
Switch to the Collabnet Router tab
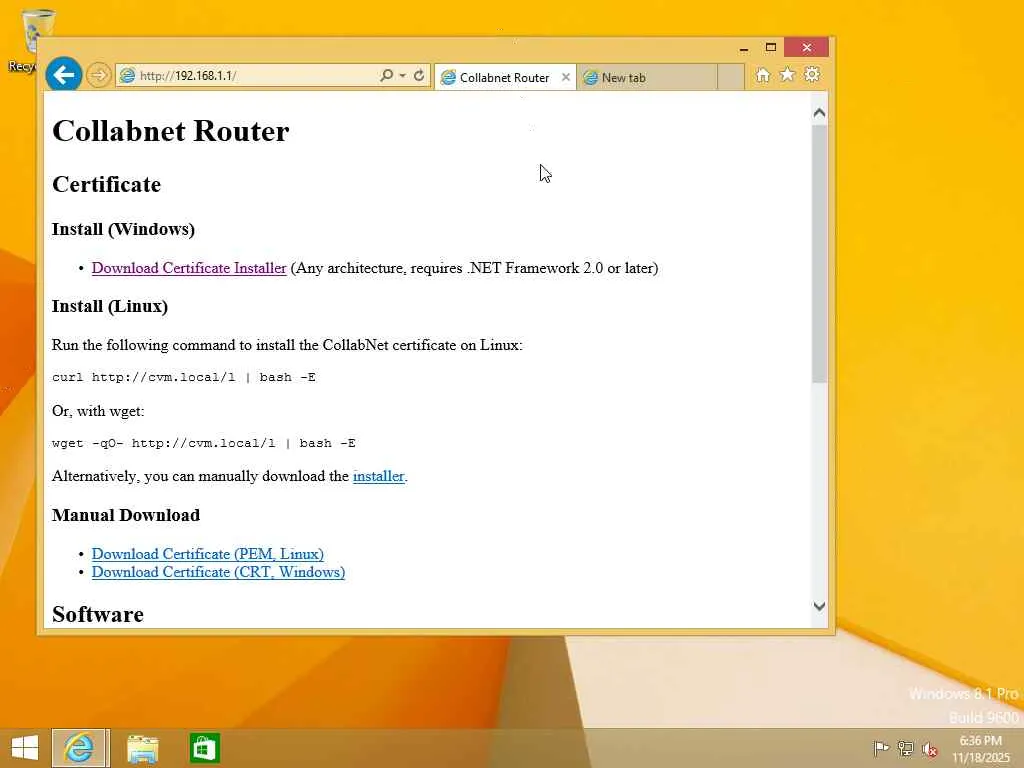click(497, 78)
